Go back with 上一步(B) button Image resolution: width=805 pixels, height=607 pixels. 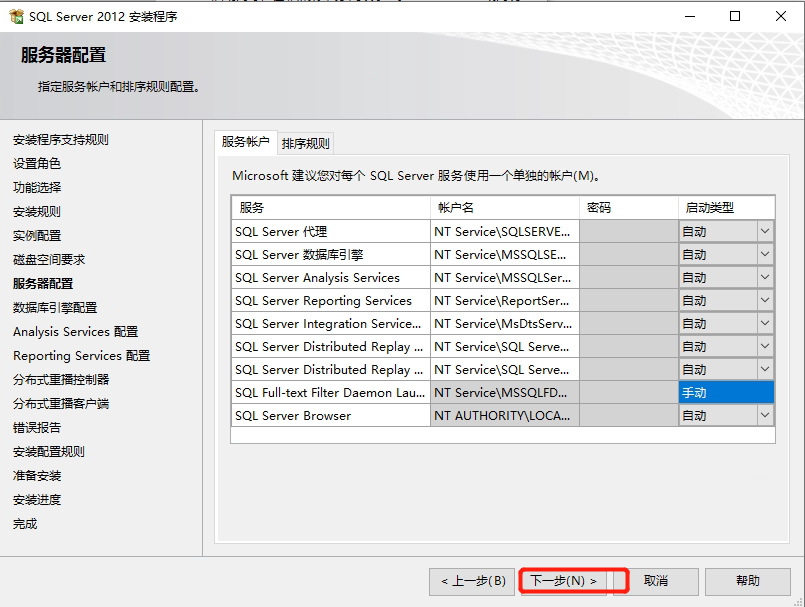pyautogui.click(x=472, y=581)
